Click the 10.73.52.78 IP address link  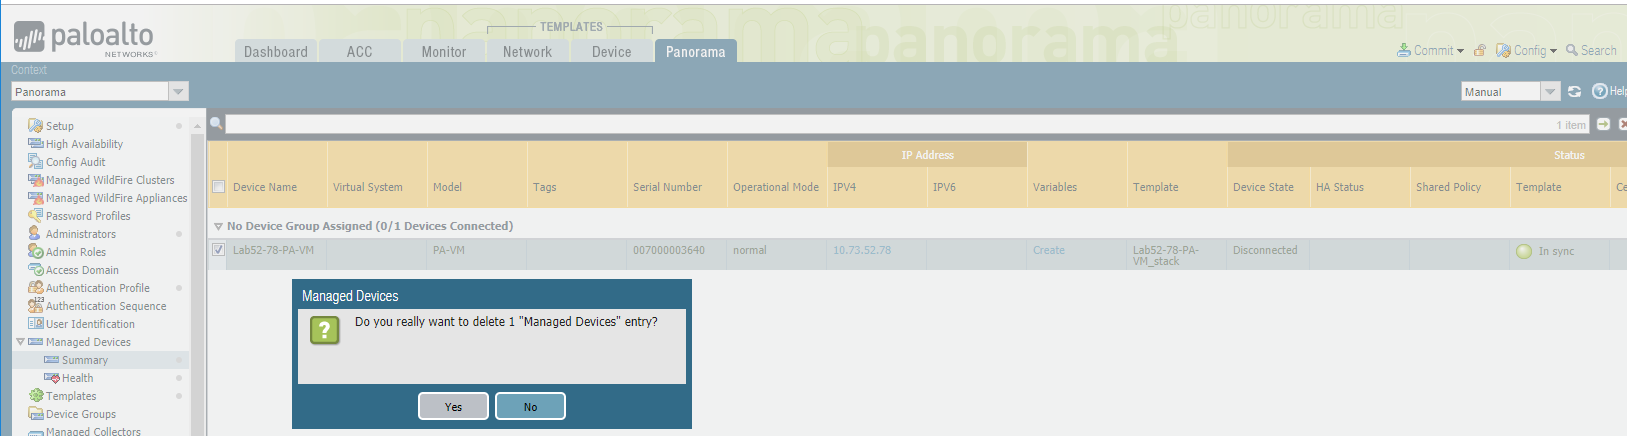coord(862,250)
